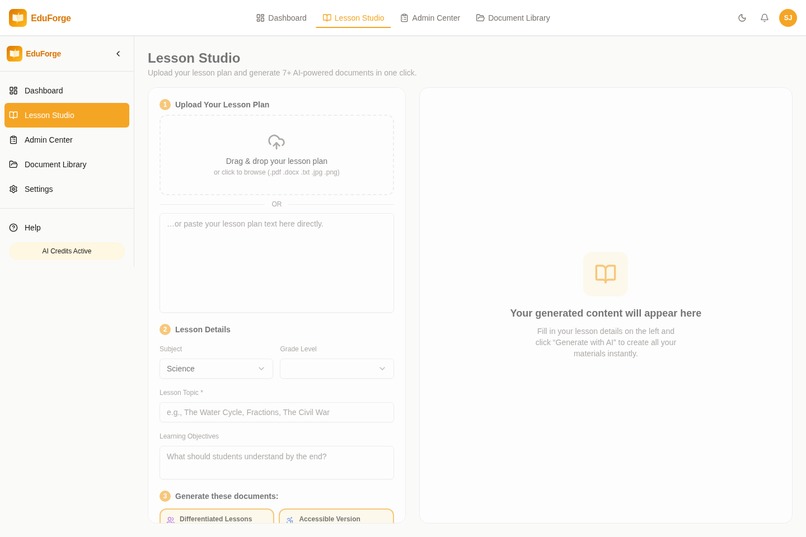Open Document Library in the sidebar
Viewport: 806px width, 537px height.
coord(67,164)
